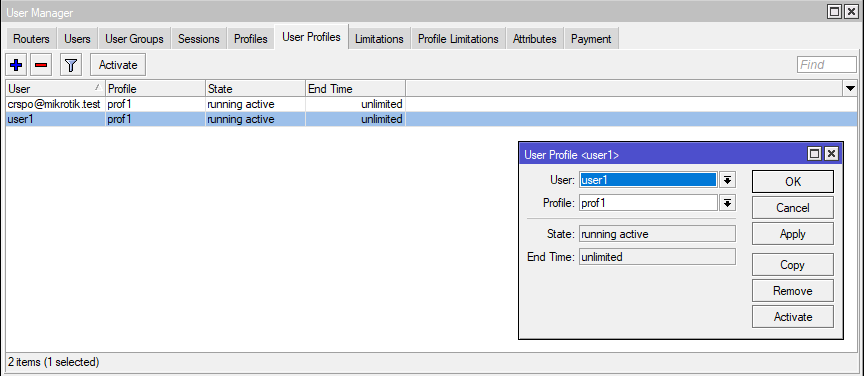
Task: Confirm the dialog with OK
Action: click(x=792, y=181)
